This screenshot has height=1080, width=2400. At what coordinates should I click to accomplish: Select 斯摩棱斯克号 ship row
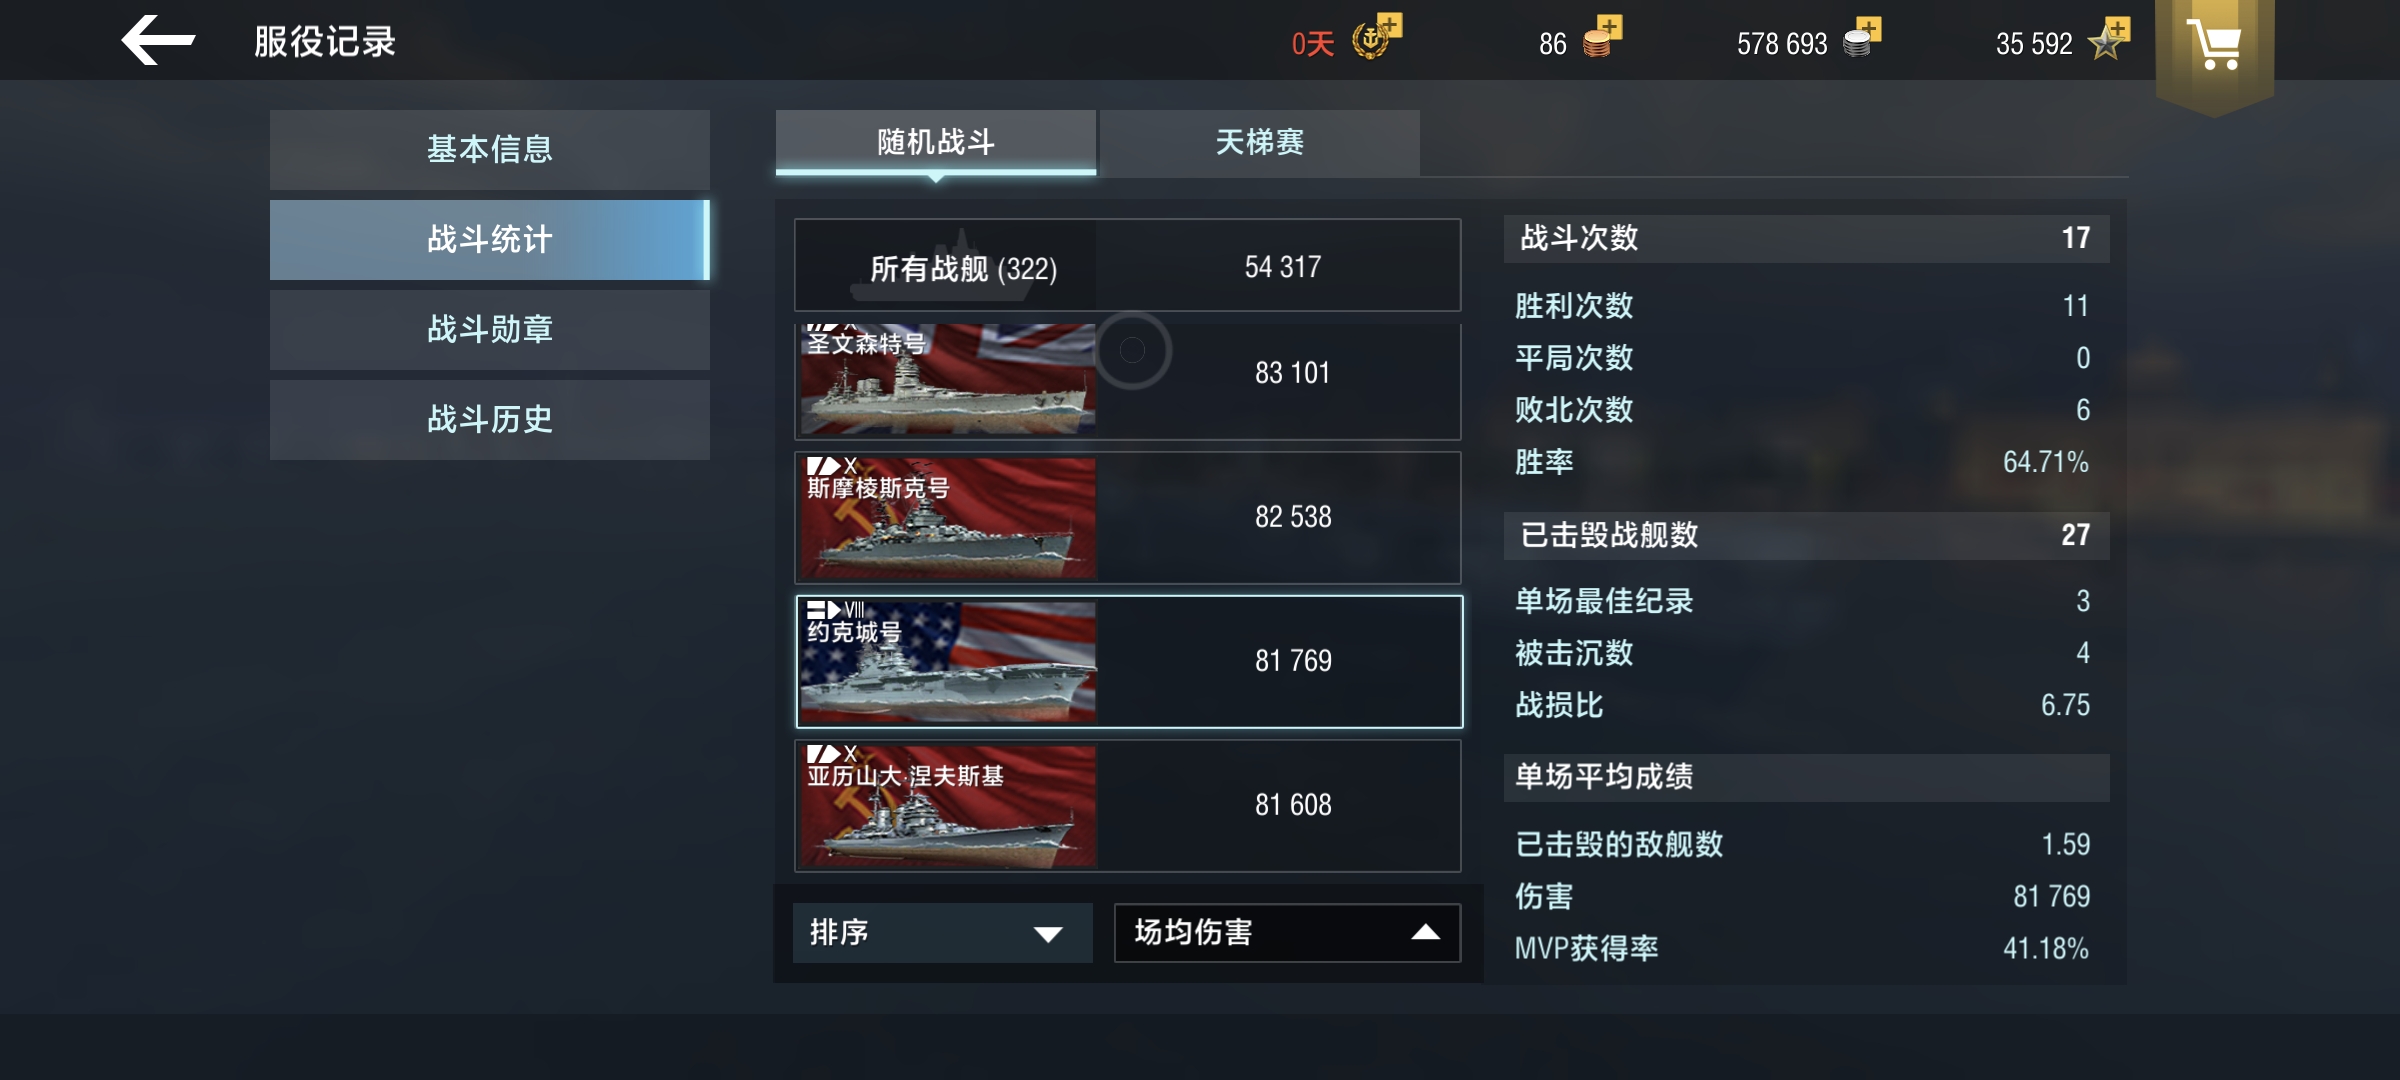1128,518
